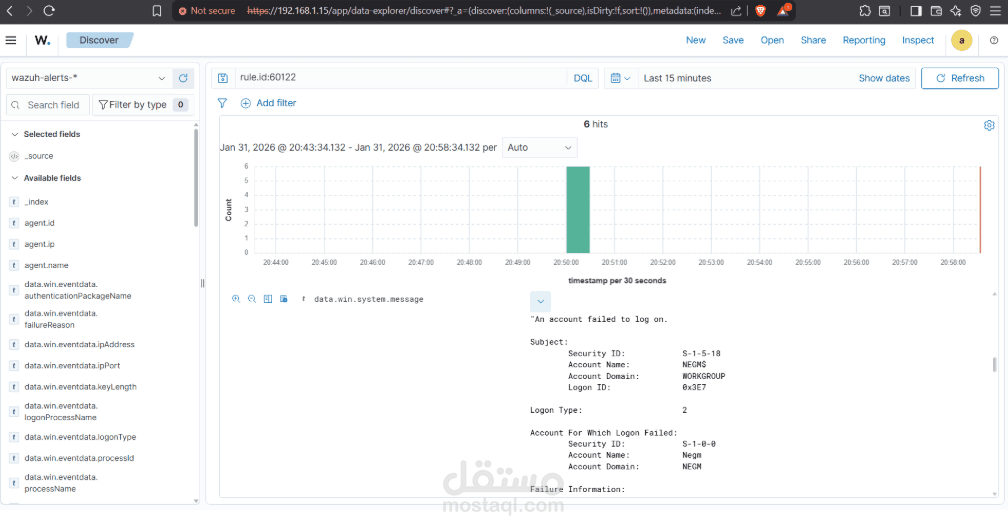Click the browser back arrow
This screenshot has width=1008, height=527.
(10, 11)
